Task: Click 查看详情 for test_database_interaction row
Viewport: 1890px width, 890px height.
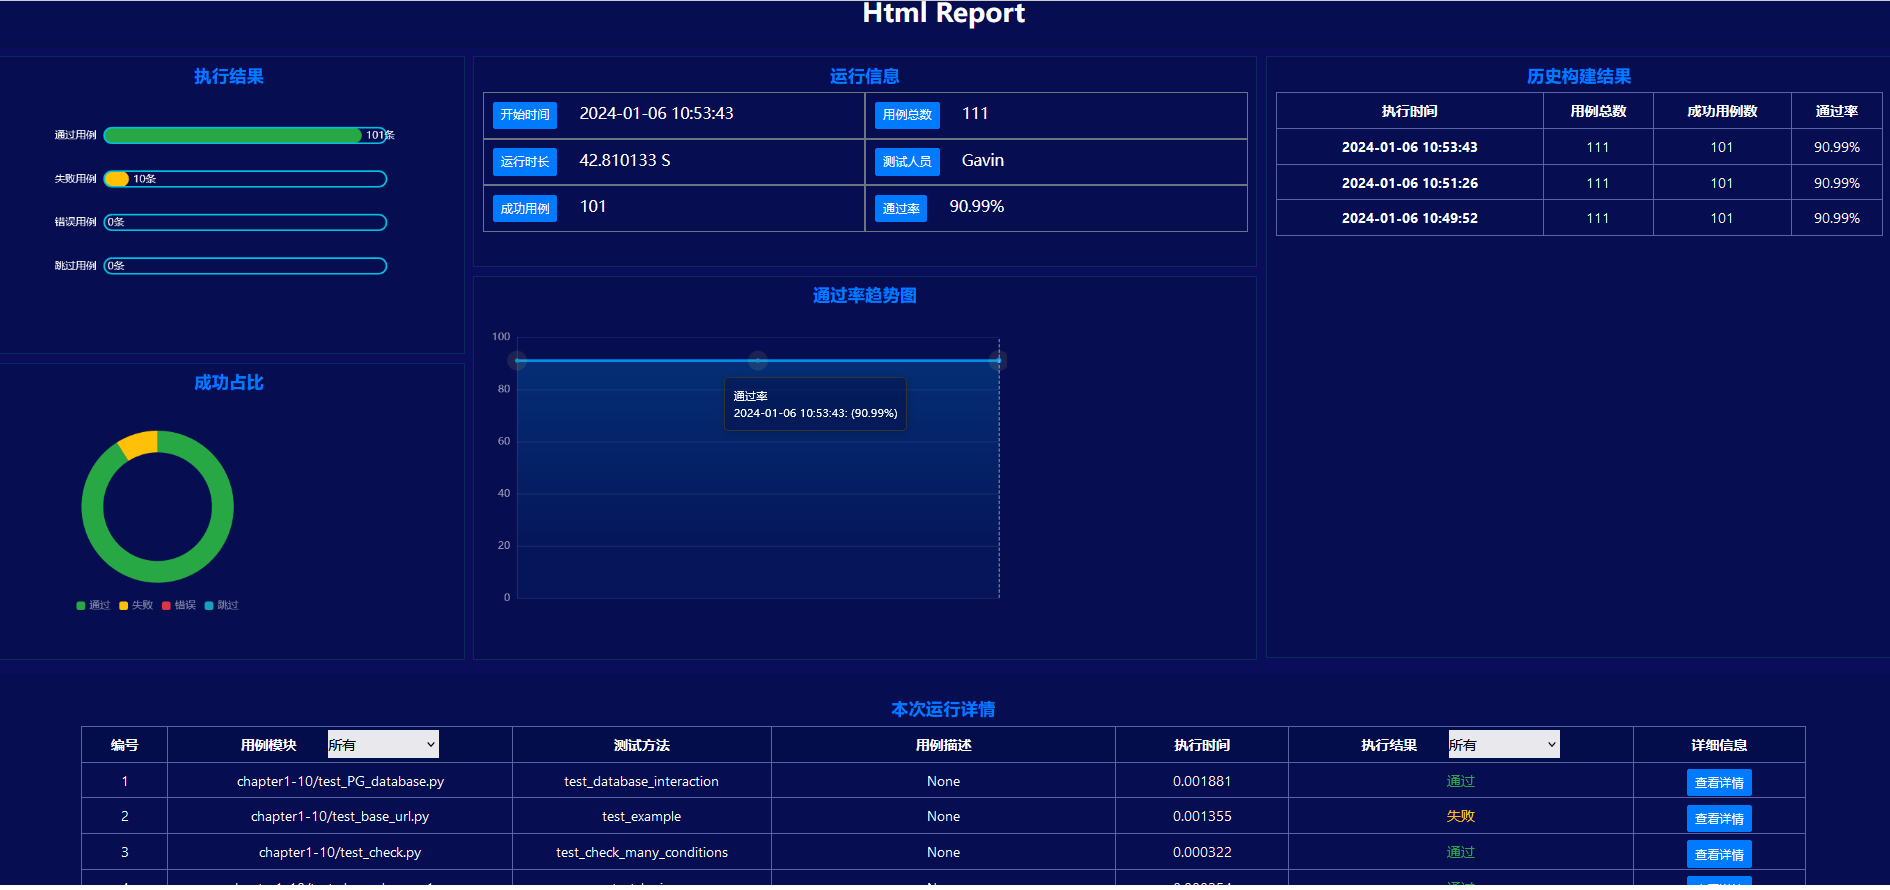Action: point(1719,782)
